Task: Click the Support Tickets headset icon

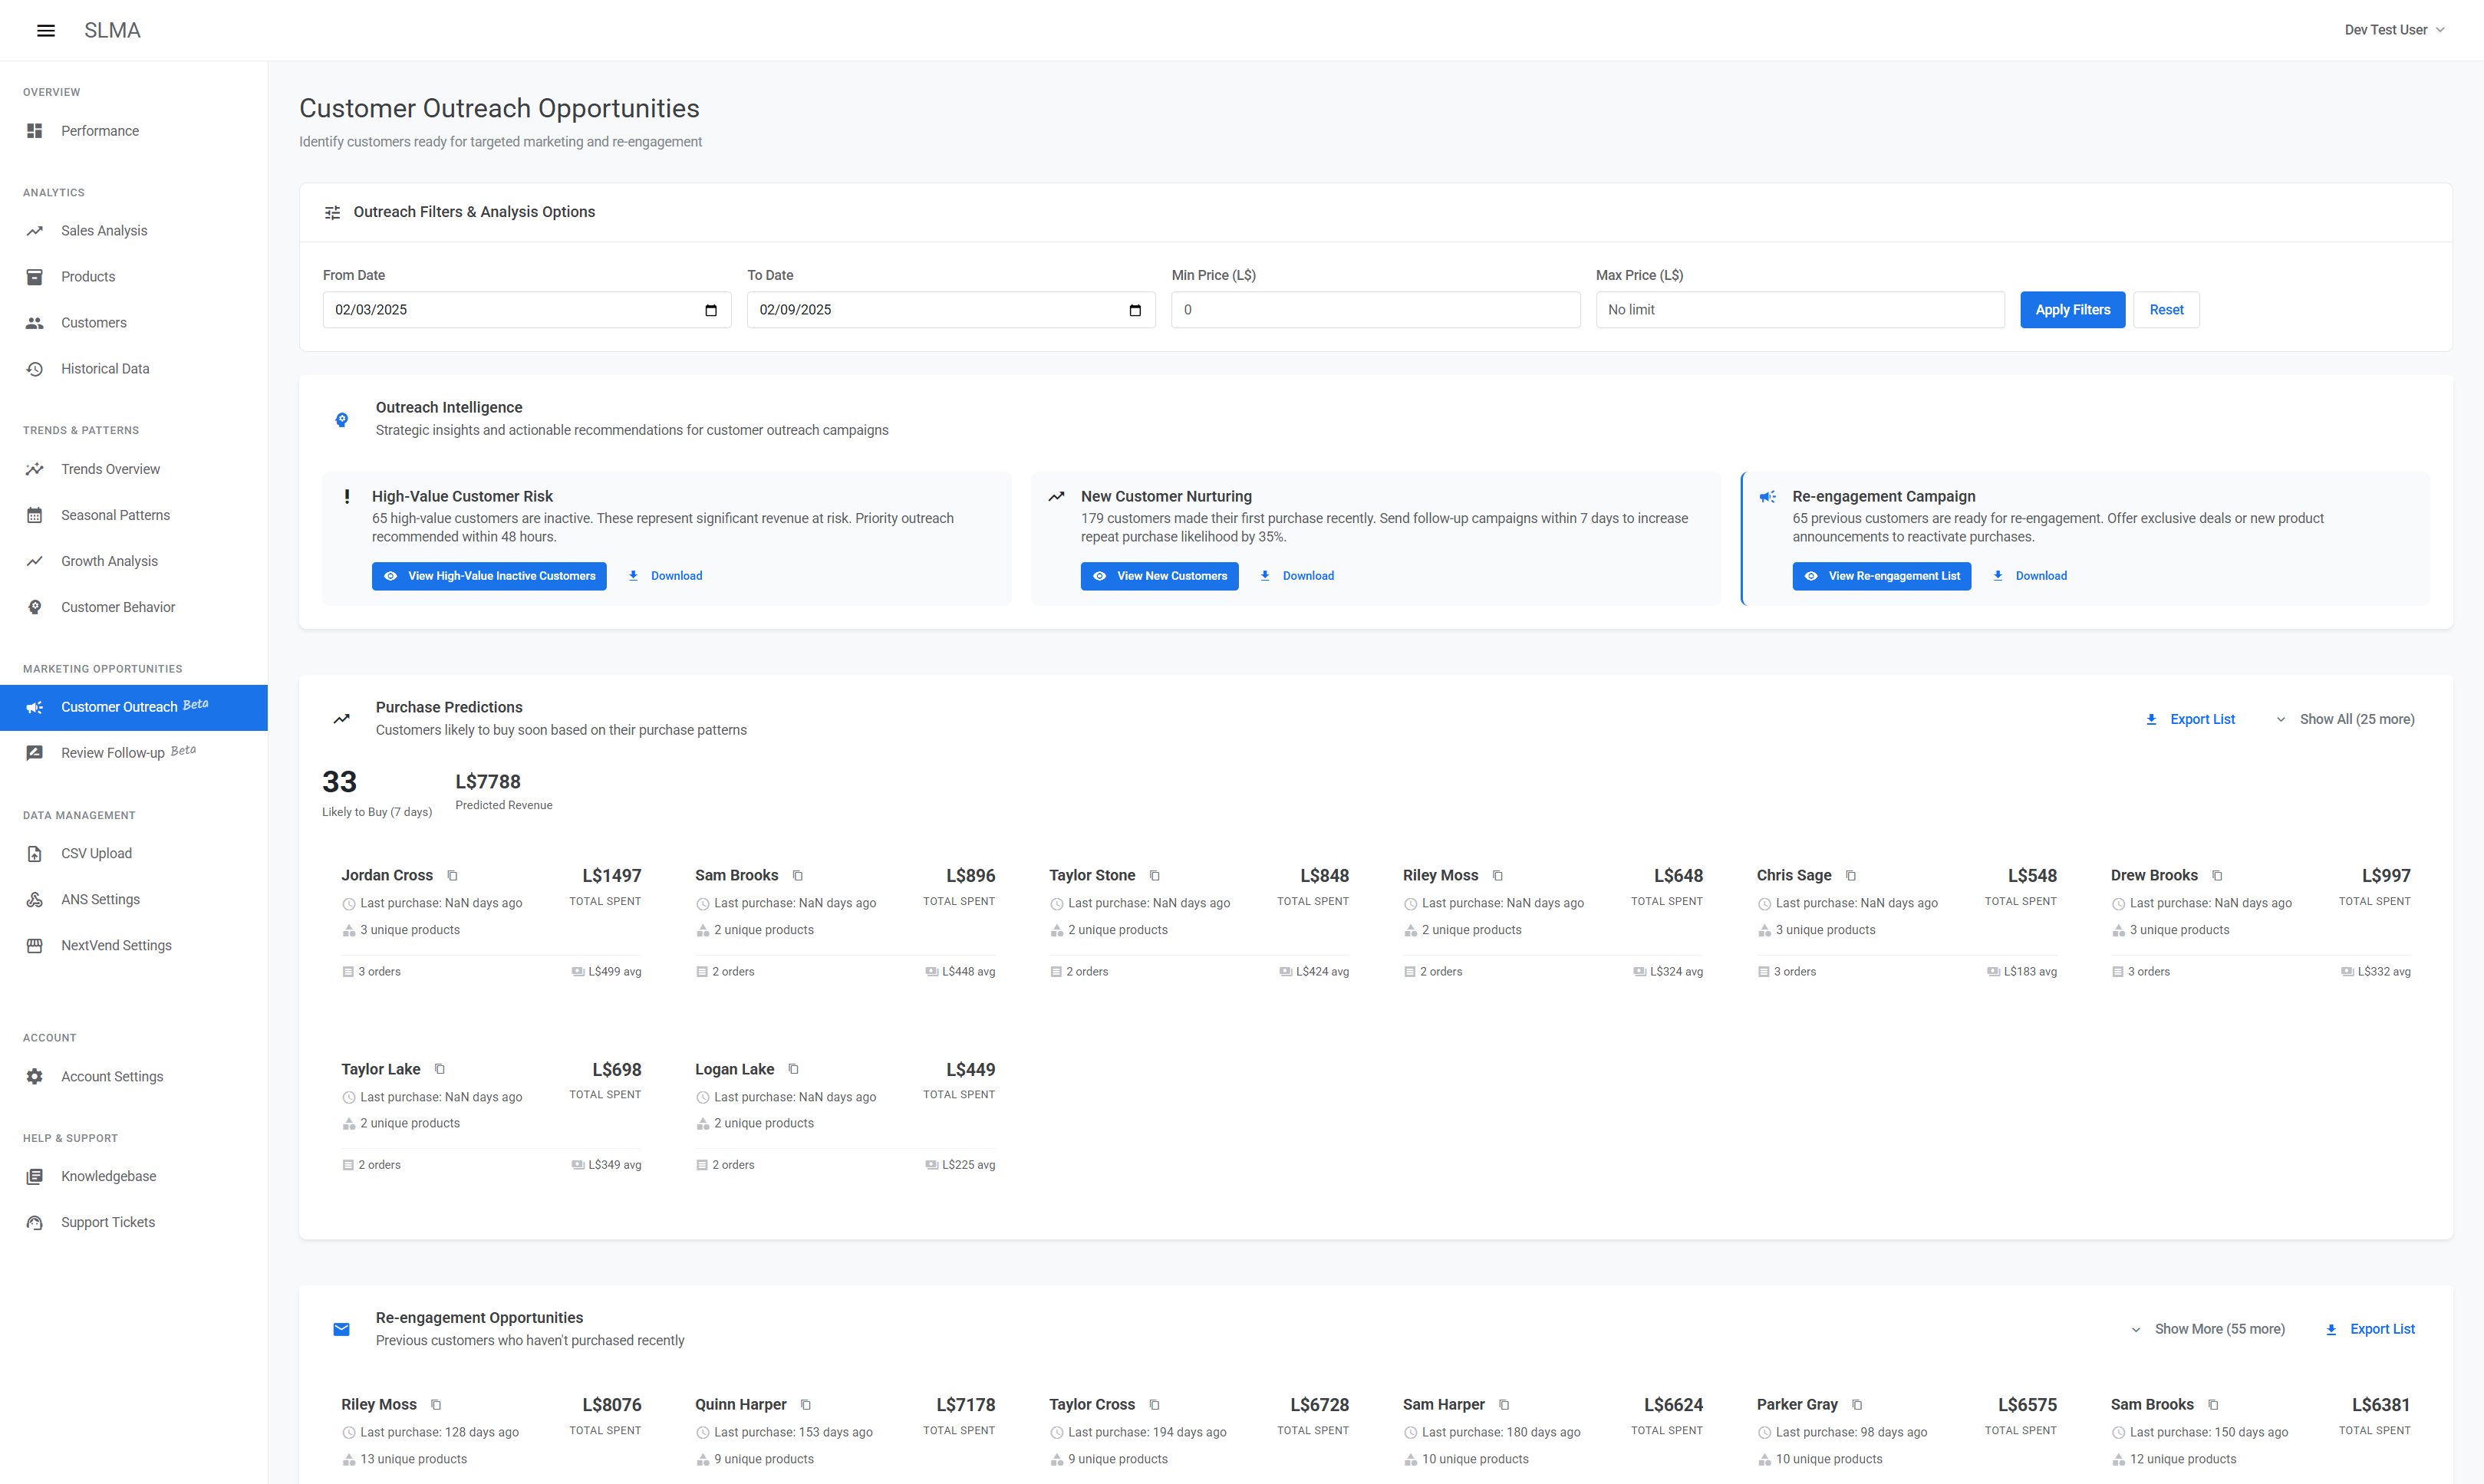Action: (x=35, y=1223)
